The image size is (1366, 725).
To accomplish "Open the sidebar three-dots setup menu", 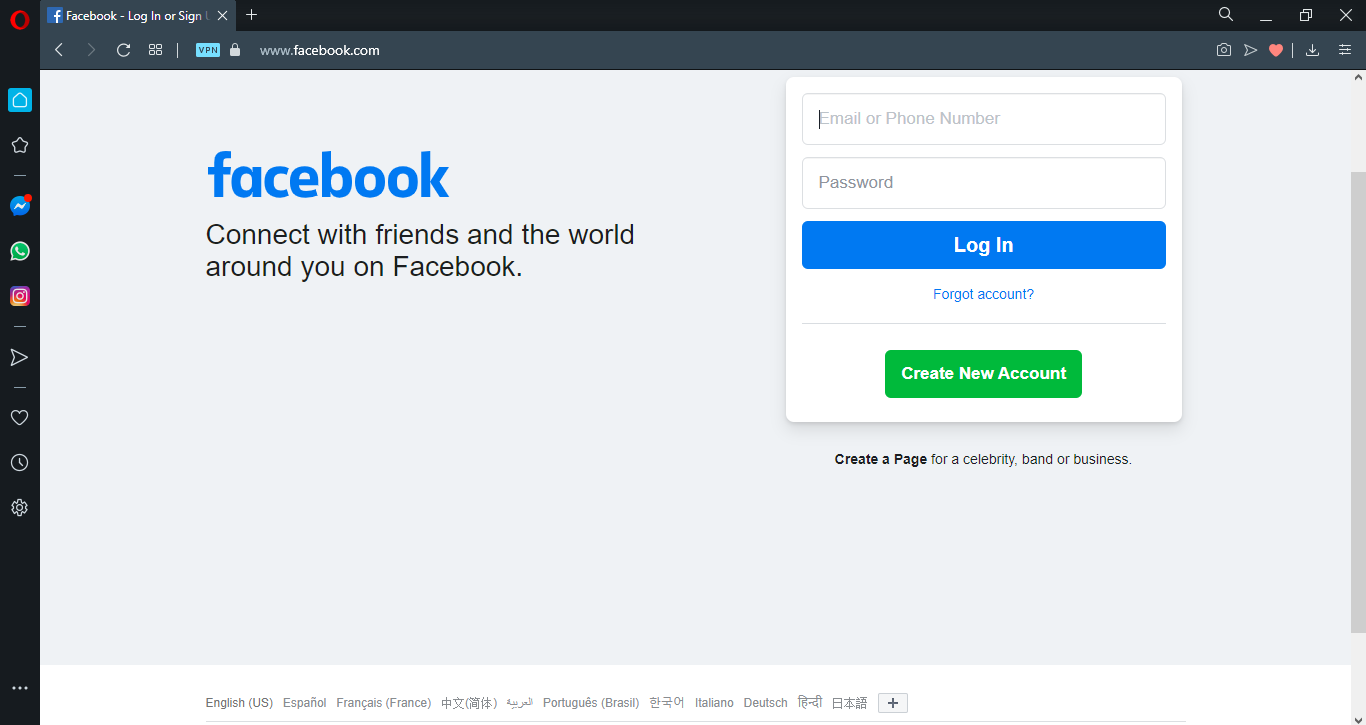I will point(19,688).
